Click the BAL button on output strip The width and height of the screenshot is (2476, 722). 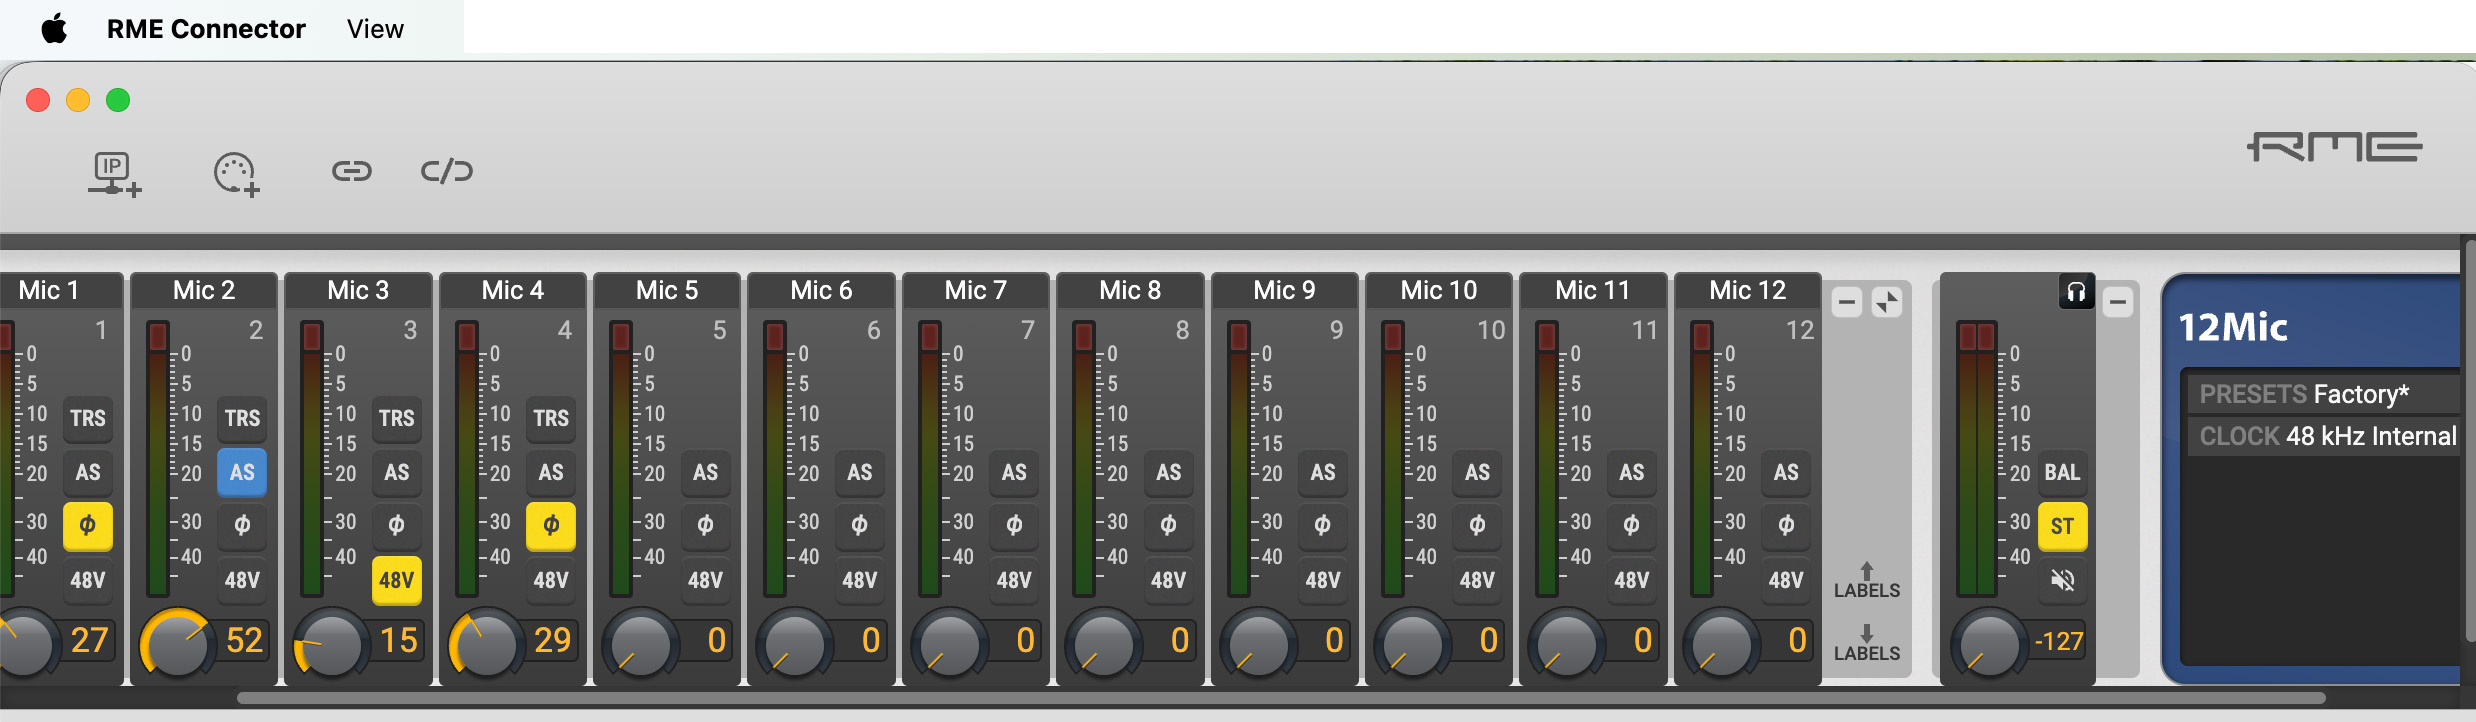pyautogui.click(x=2062, y=472)
